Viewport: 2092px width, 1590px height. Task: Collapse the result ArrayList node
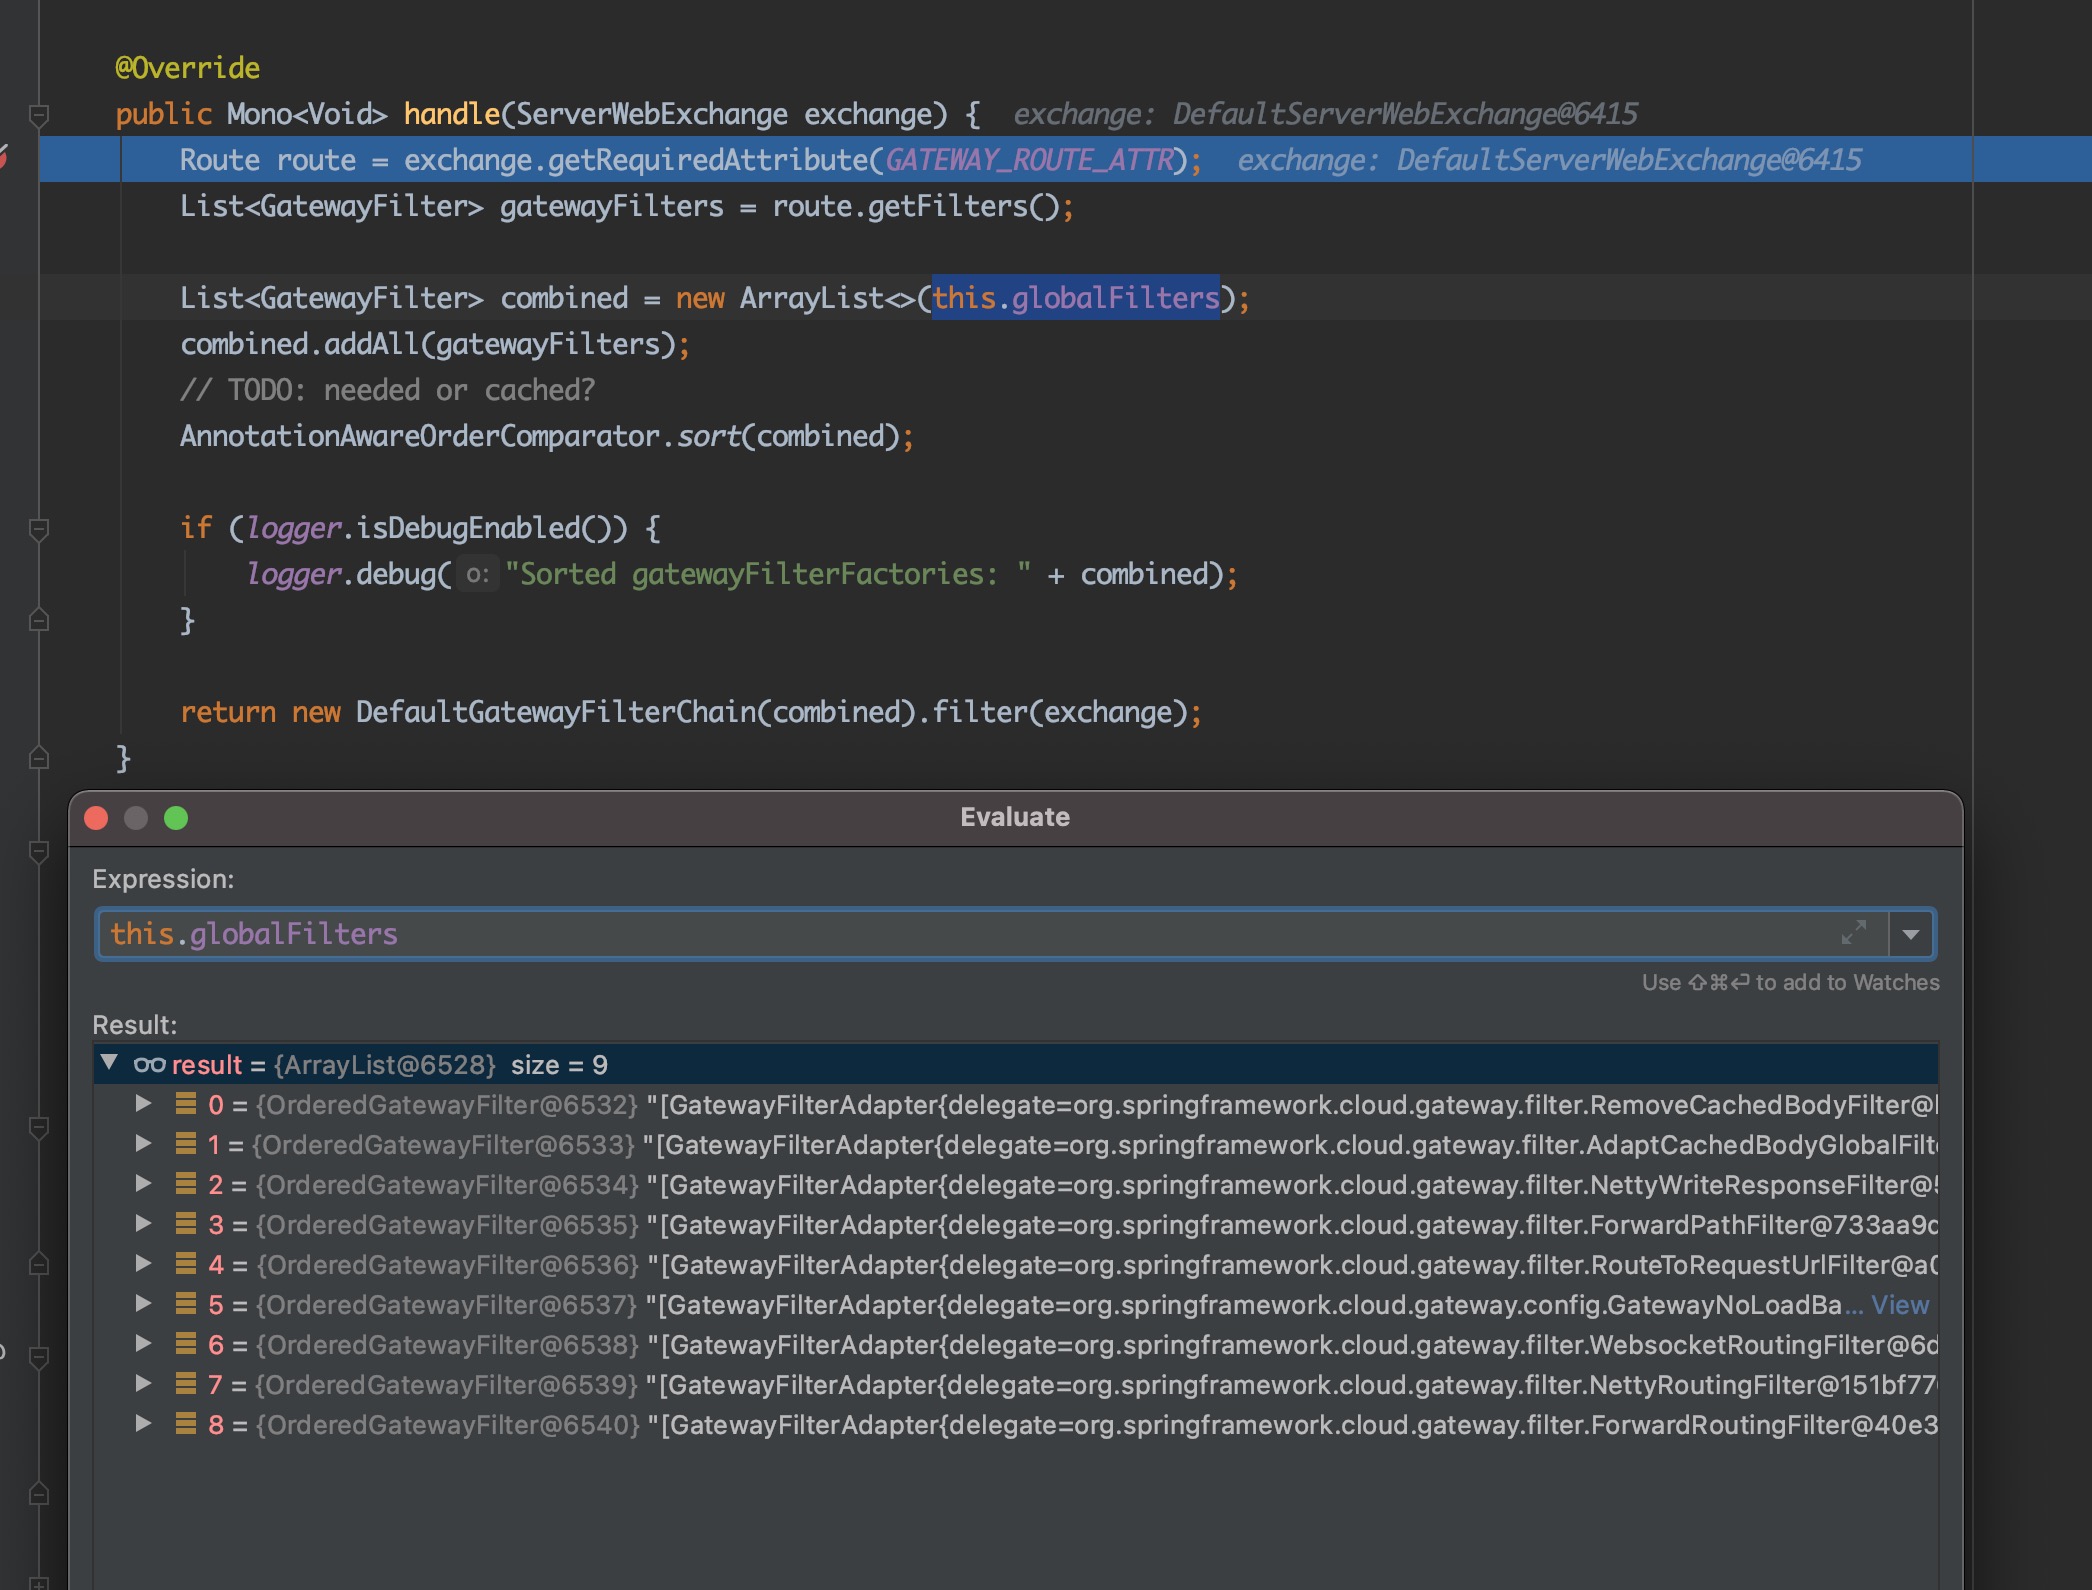pyautogui.click(x=110, y=1063)
